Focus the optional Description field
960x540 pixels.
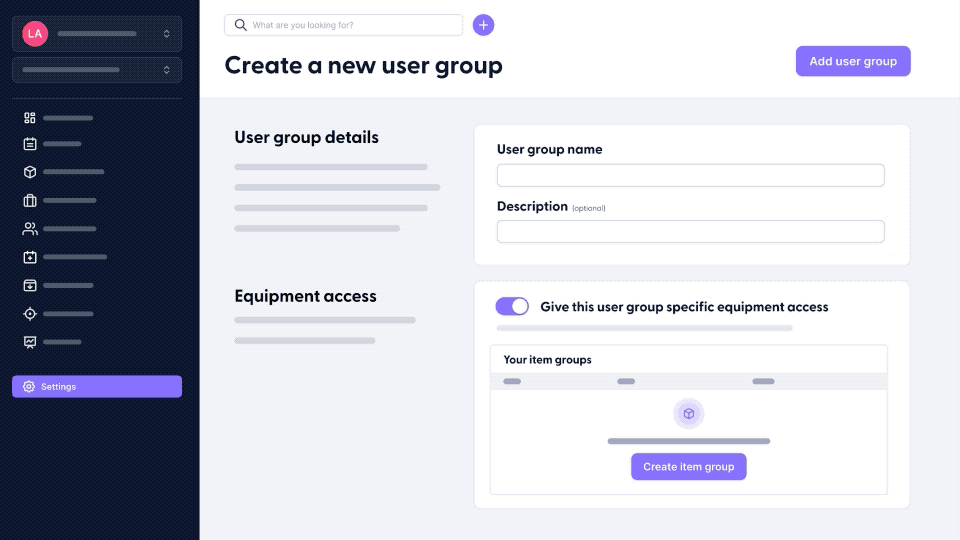691,231
